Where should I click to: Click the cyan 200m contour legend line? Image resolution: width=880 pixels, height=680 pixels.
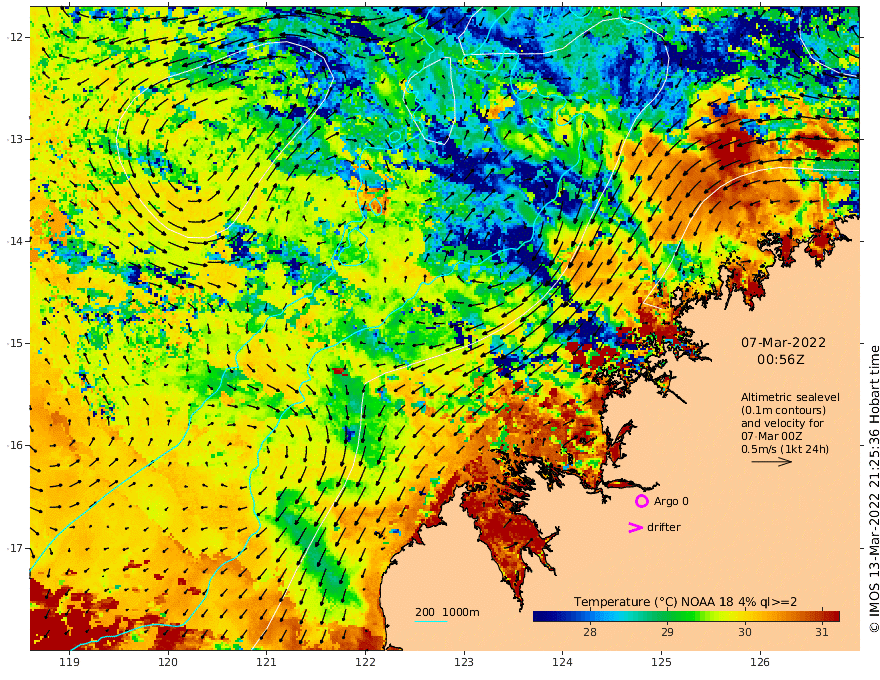(x=431, y=621)
